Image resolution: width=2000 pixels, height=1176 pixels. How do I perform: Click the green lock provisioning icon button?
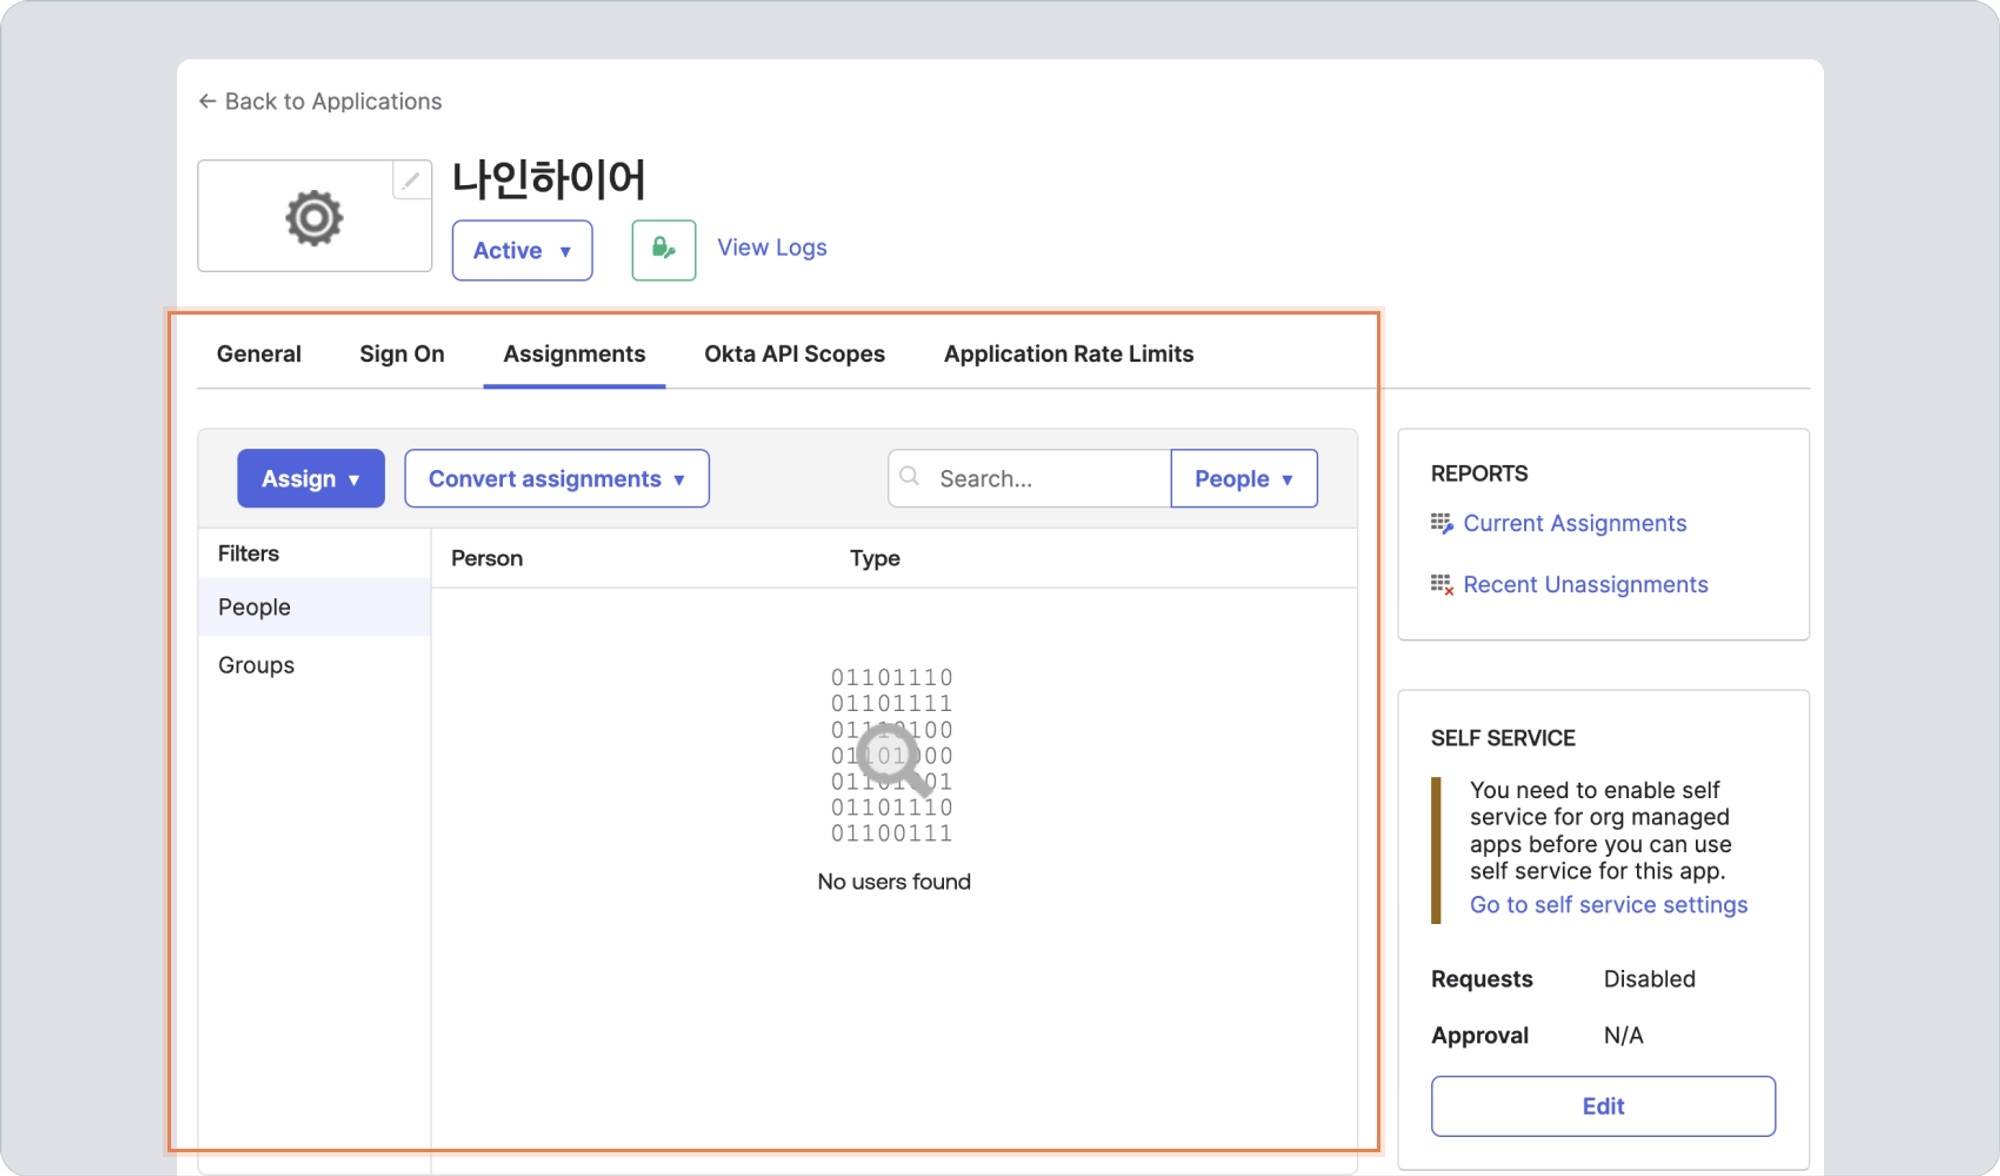pos(663,249)
